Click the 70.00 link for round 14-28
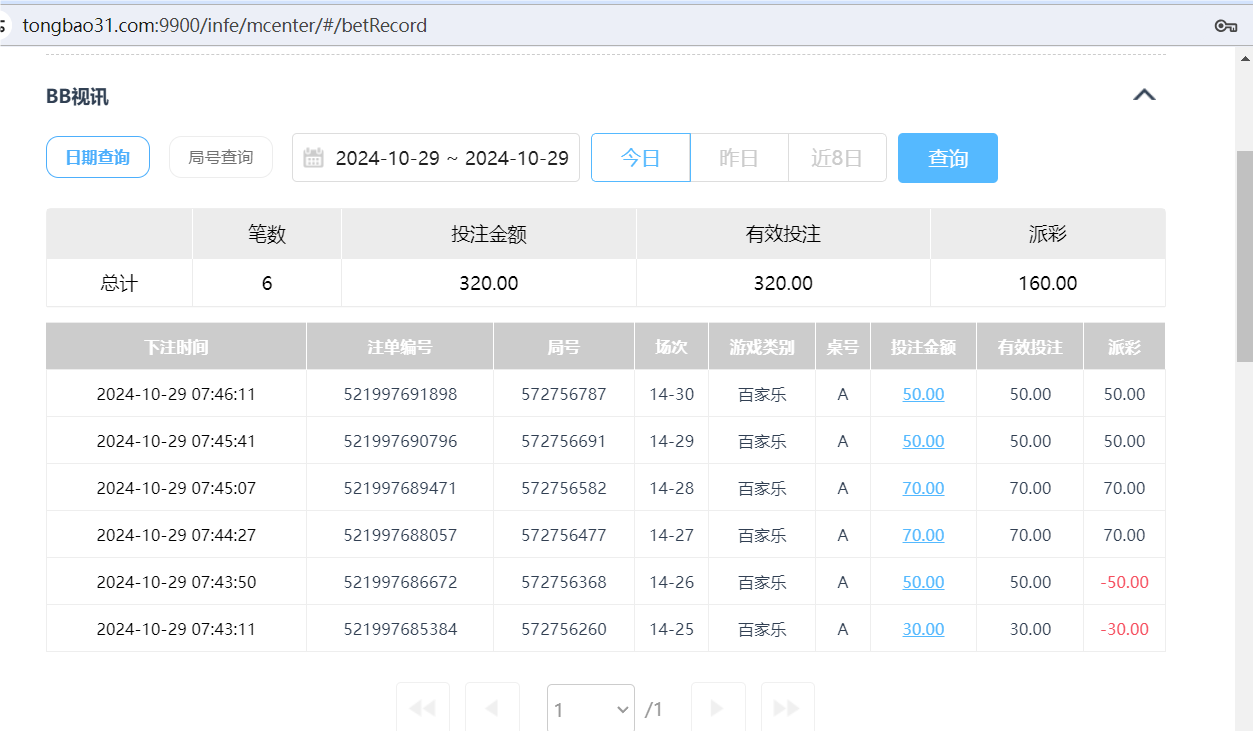This screenshot has width=1253, height=732. (922, 488)
